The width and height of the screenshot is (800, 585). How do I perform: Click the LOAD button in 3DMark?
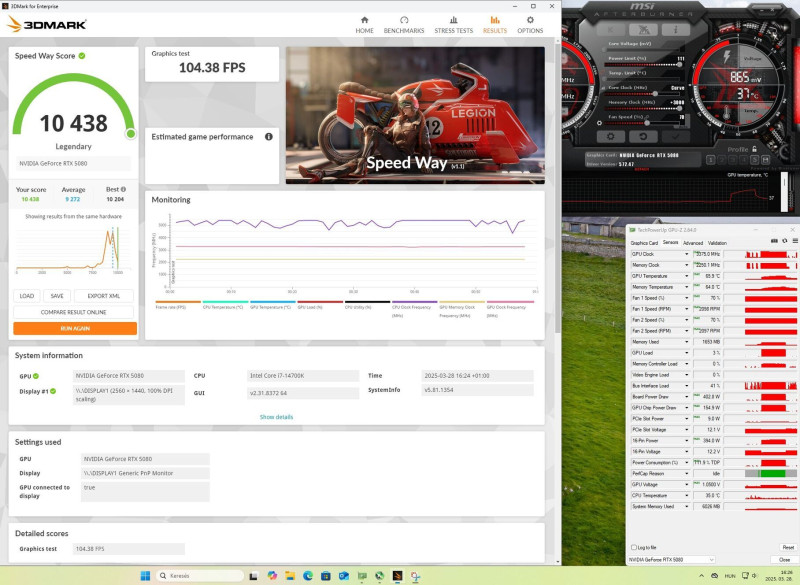point(27,296)
